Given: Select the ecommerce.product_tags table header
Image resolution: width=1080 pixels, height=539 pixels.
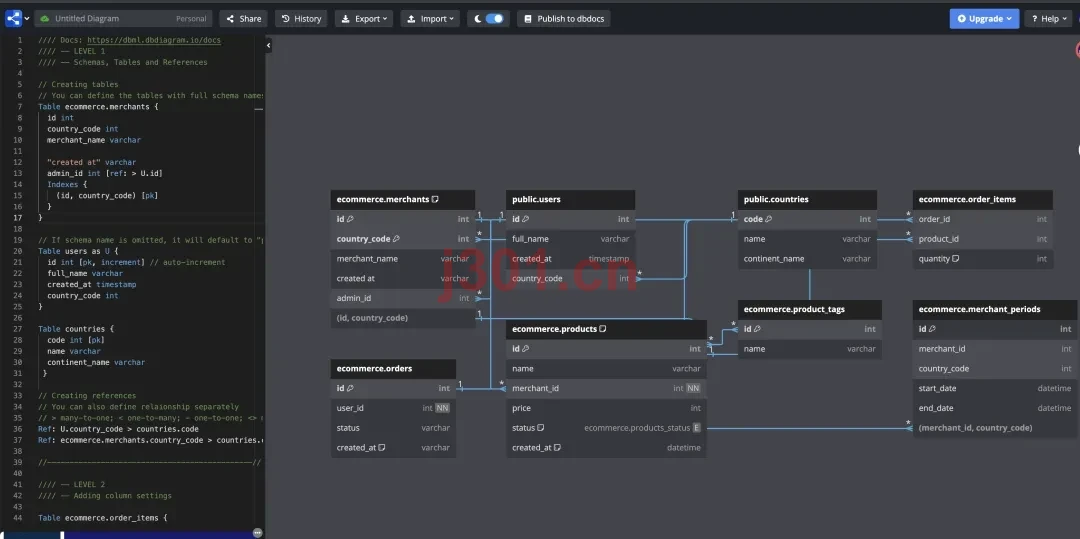Looking at the screenshot, I should pos(809,310).
